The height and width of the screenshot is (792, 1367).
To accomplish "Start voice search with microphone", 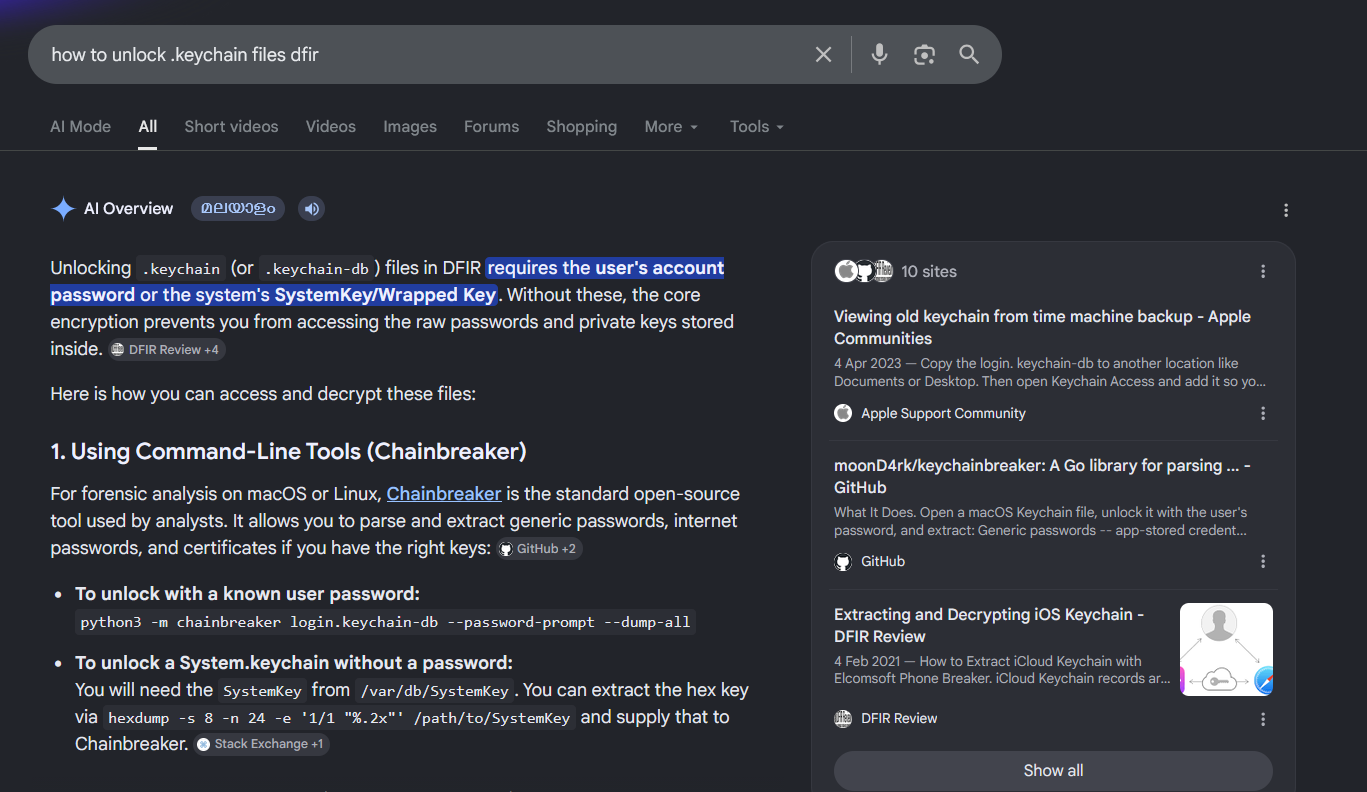I will tap(879, 54).
